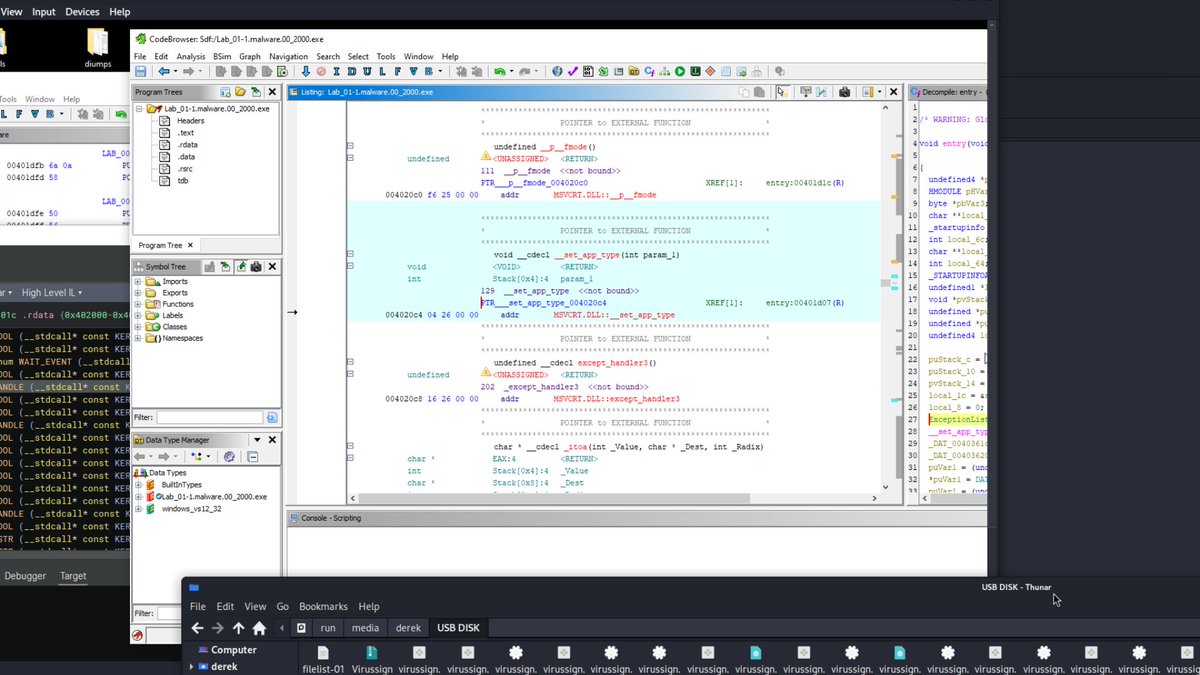The height and width of the screenshot is (675, 1200).
Task: Click the 'media' path button in Thunar
Action: tap(365, 628)
